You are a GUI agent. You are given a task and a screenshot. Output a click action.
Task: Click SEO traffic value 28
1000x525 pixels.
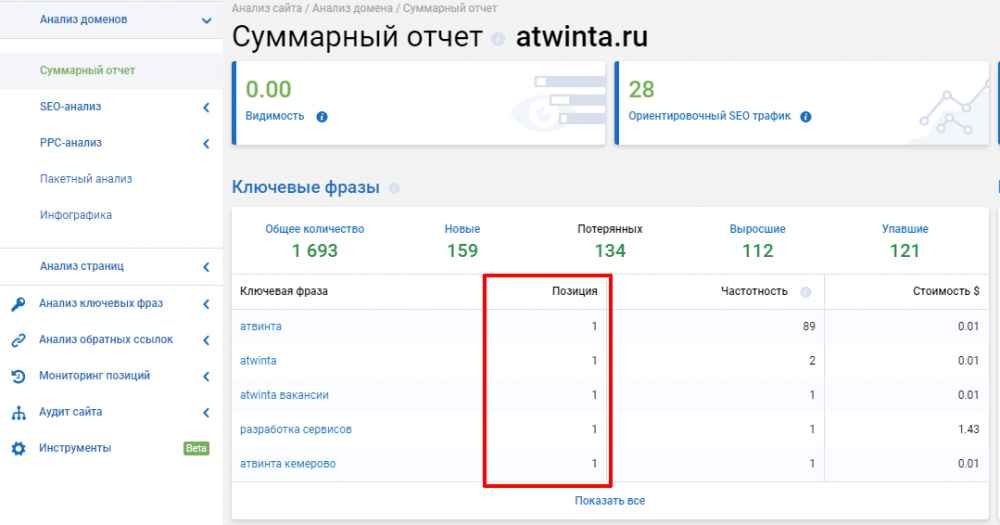pyautogui.click(x=641, y=89)
